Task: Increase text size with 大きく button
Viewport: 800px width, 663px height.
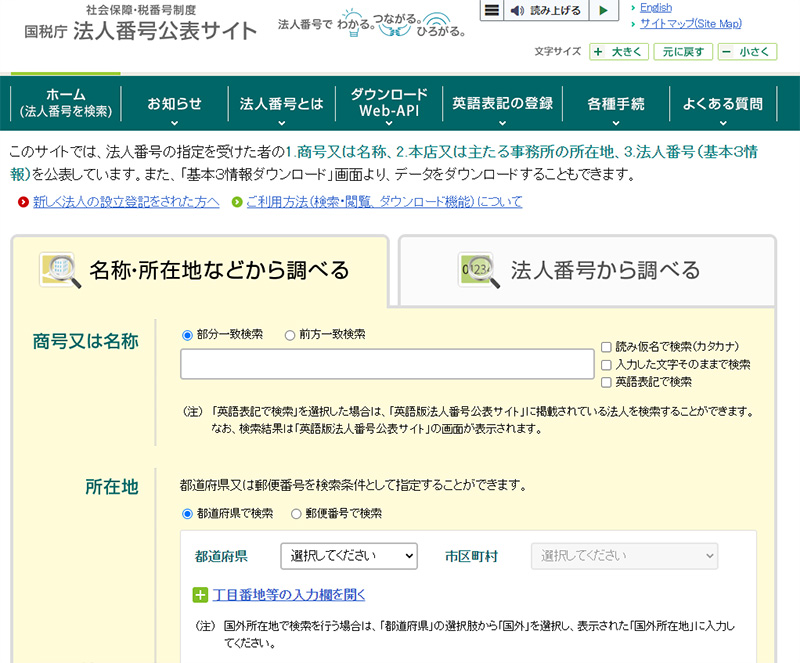Action: pos(619,51)
